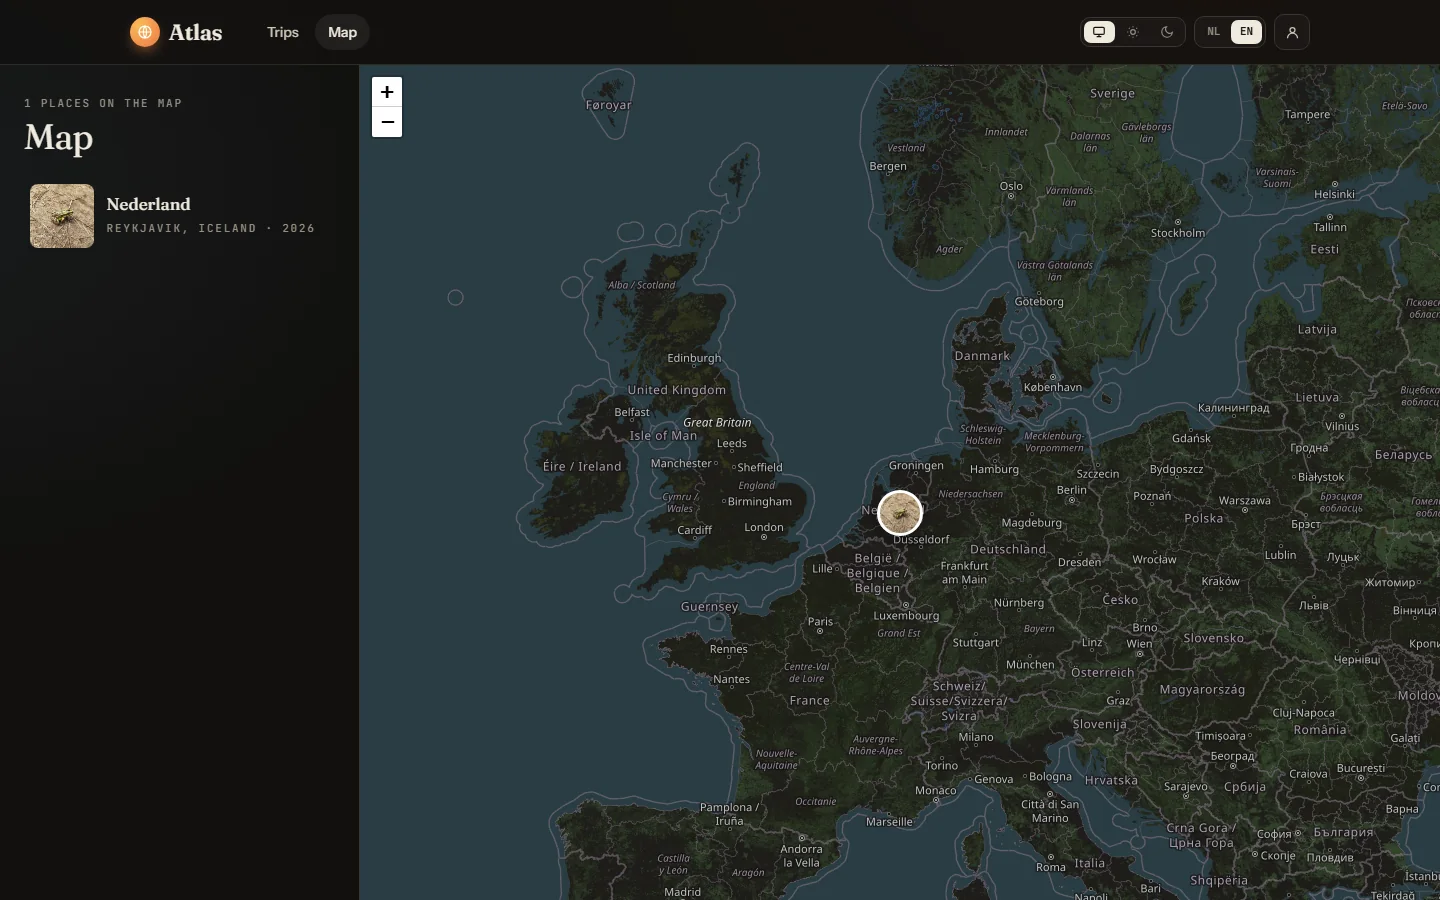
Task: Click the Edinburgh label on map
Action: pyautogui.click(x=694, y=358)
